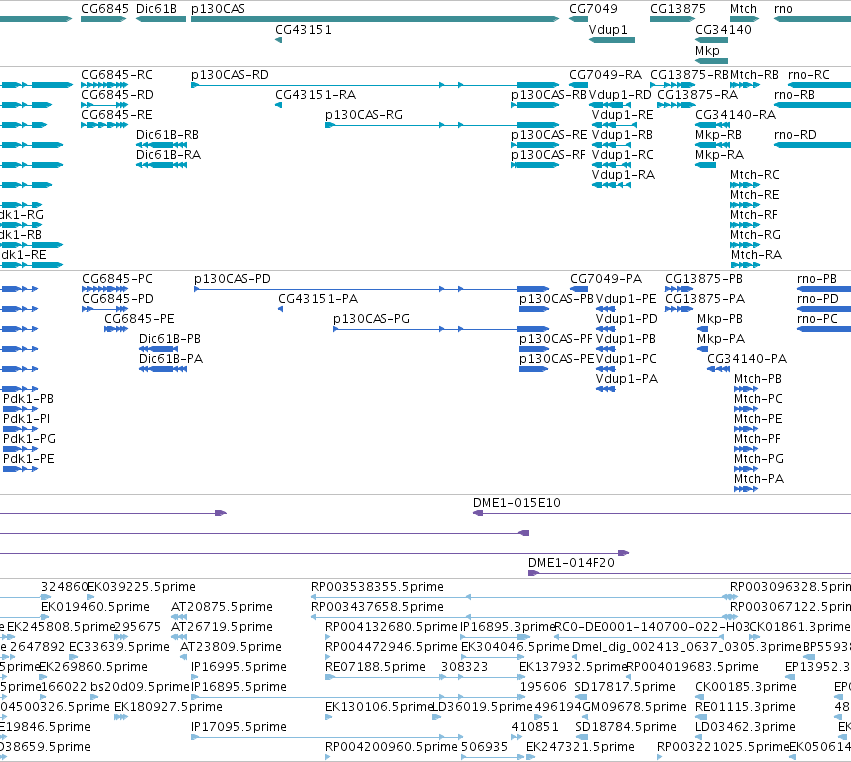This screenshot has width=851, height=762.
Task: Click protein label CG34140-PA
Action: [x=747, y=359]
